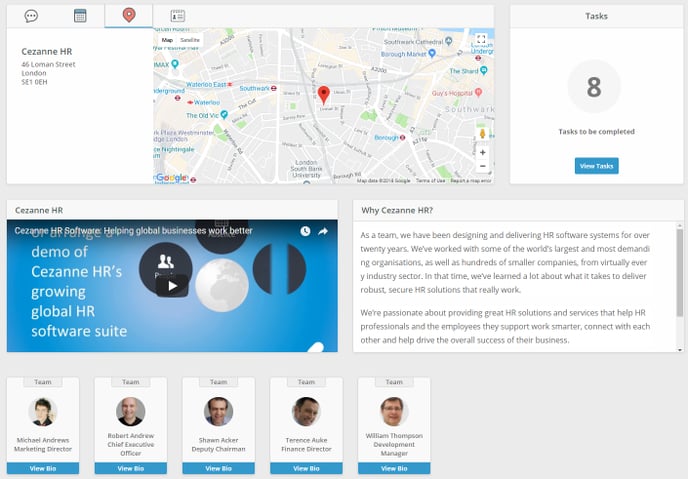
Task: Click Shawn Acker profile photo
Action: 219,411
